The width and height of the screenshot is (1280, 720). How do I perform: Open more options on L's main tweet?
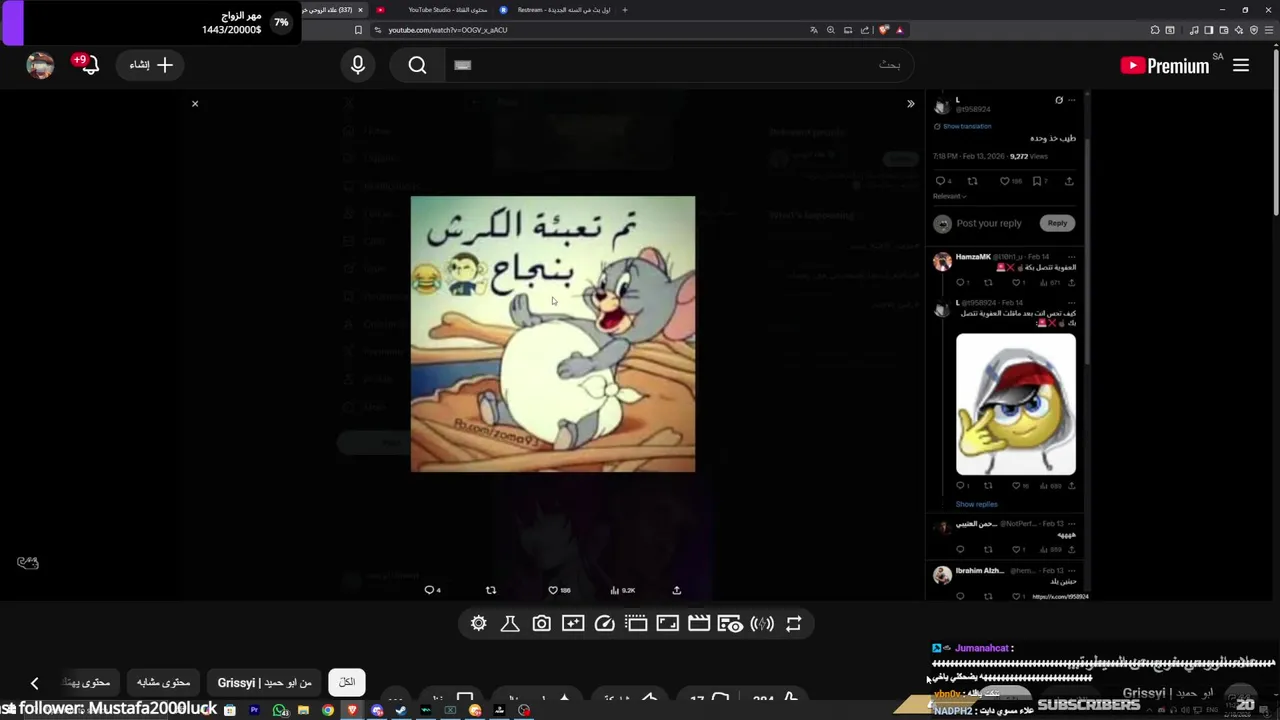(1072, 100)
